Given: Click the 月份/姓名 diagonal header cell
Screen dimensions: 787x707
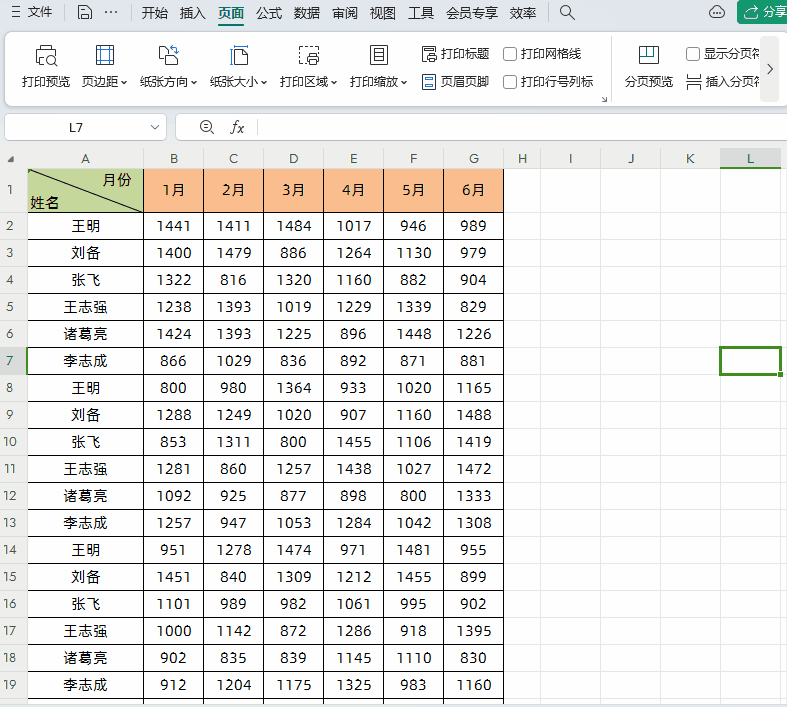Looking at the screenshot, I should [x=85, y=191].
